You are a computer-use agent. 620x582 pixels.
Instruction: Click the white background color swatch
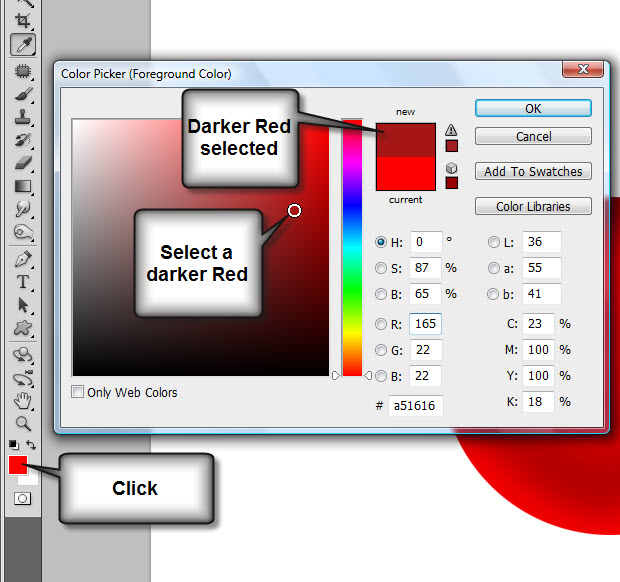point(32,479)
